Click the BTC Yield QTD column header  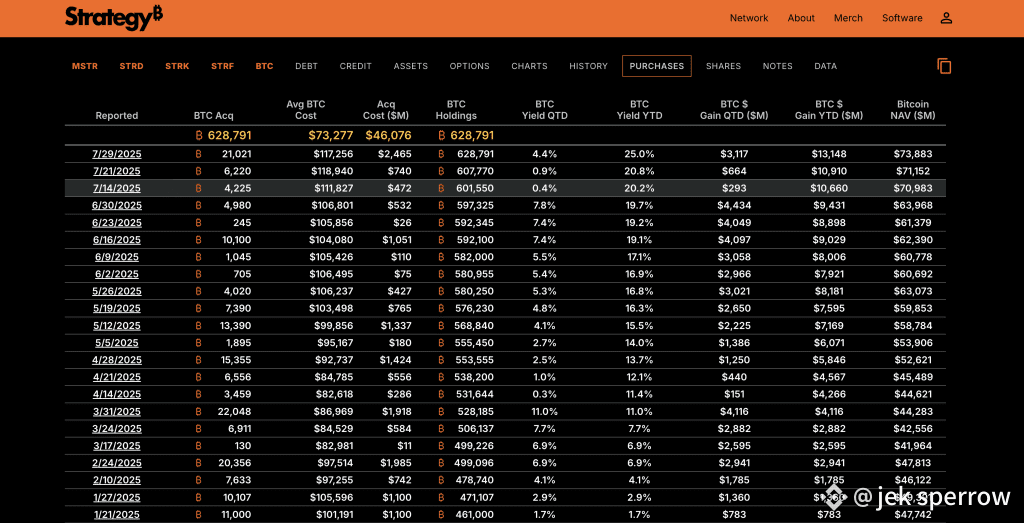545,110
